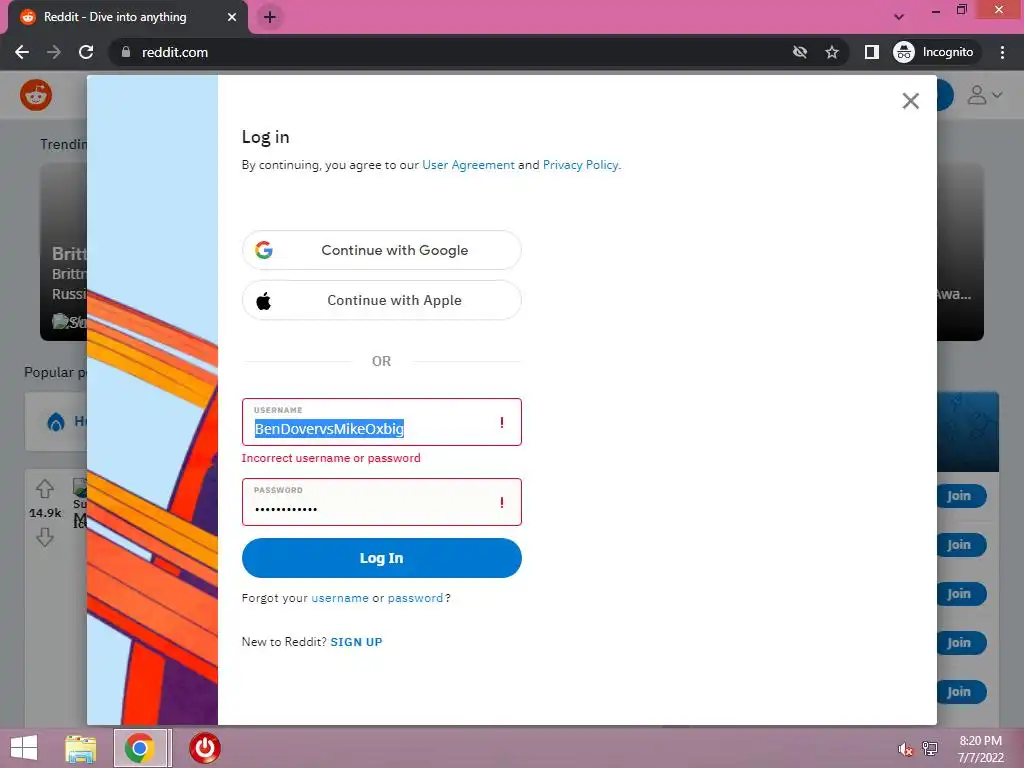This screenshot has width=1024, height=768.
Task: Click the 'Log in' heading text
Action: pyautogui.click(x=265, y=137)
